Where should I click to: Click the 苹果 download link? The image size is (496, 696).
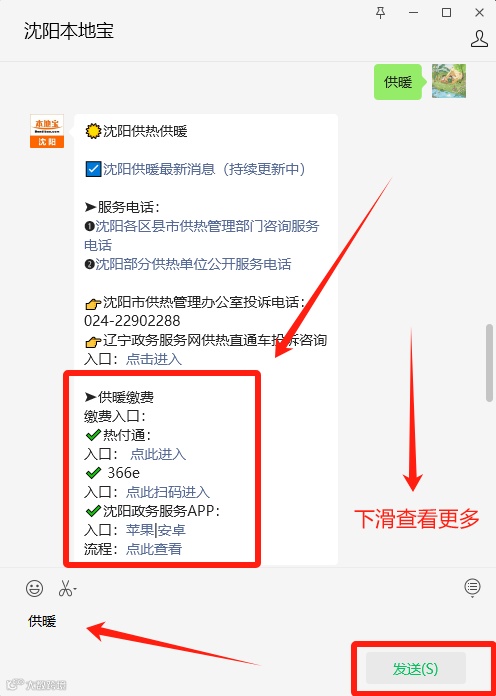coord(140,530)
